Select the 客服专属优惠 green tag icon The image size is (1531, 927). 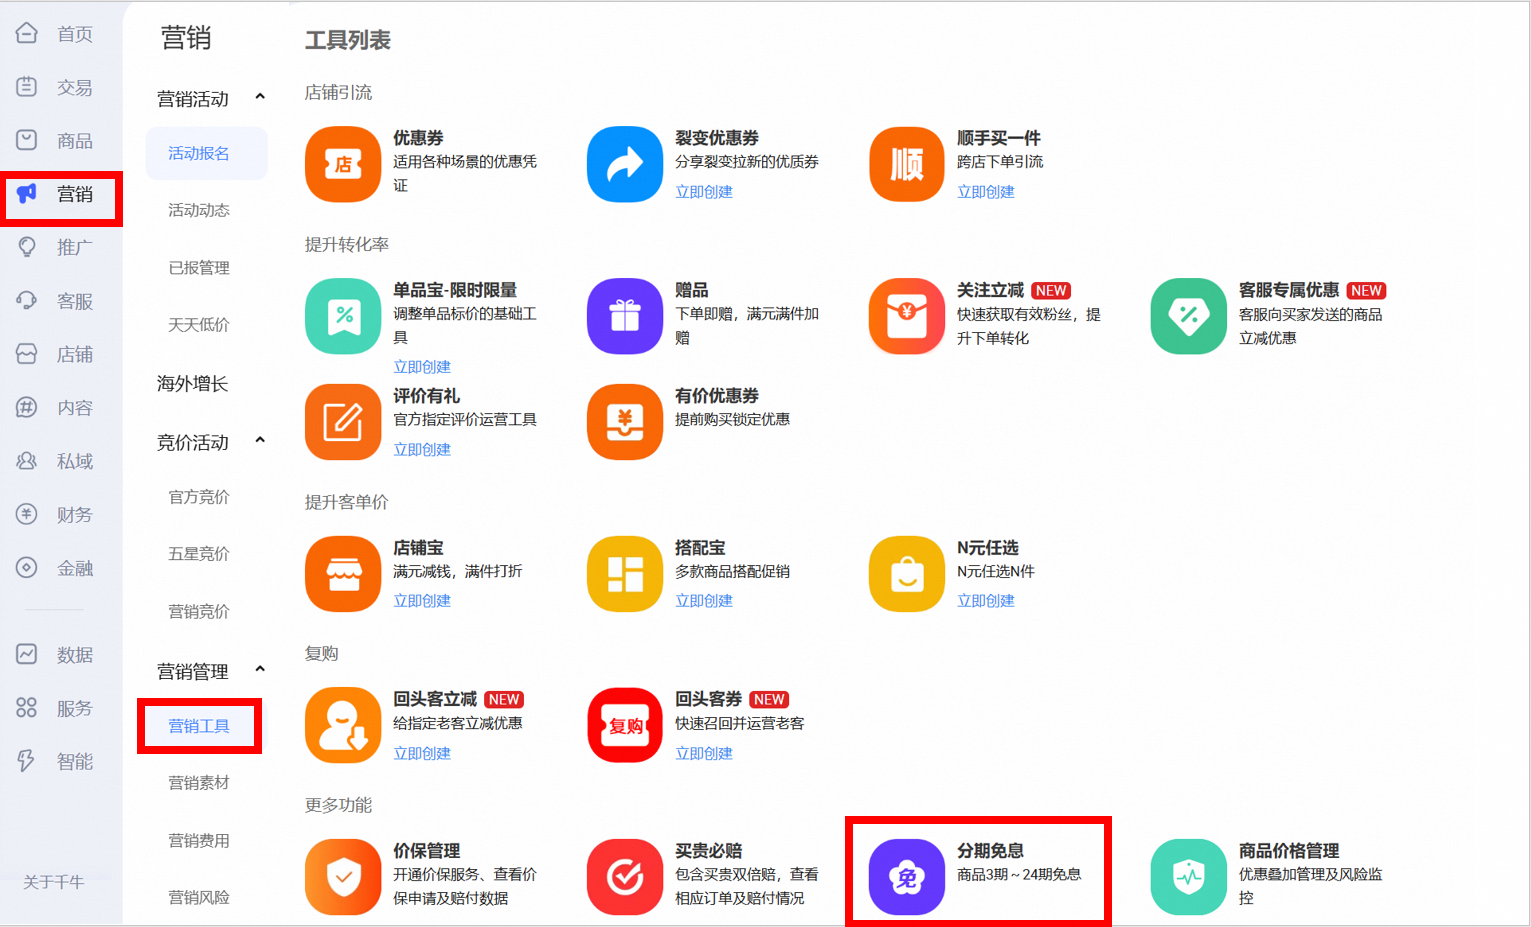point(1189,316)
